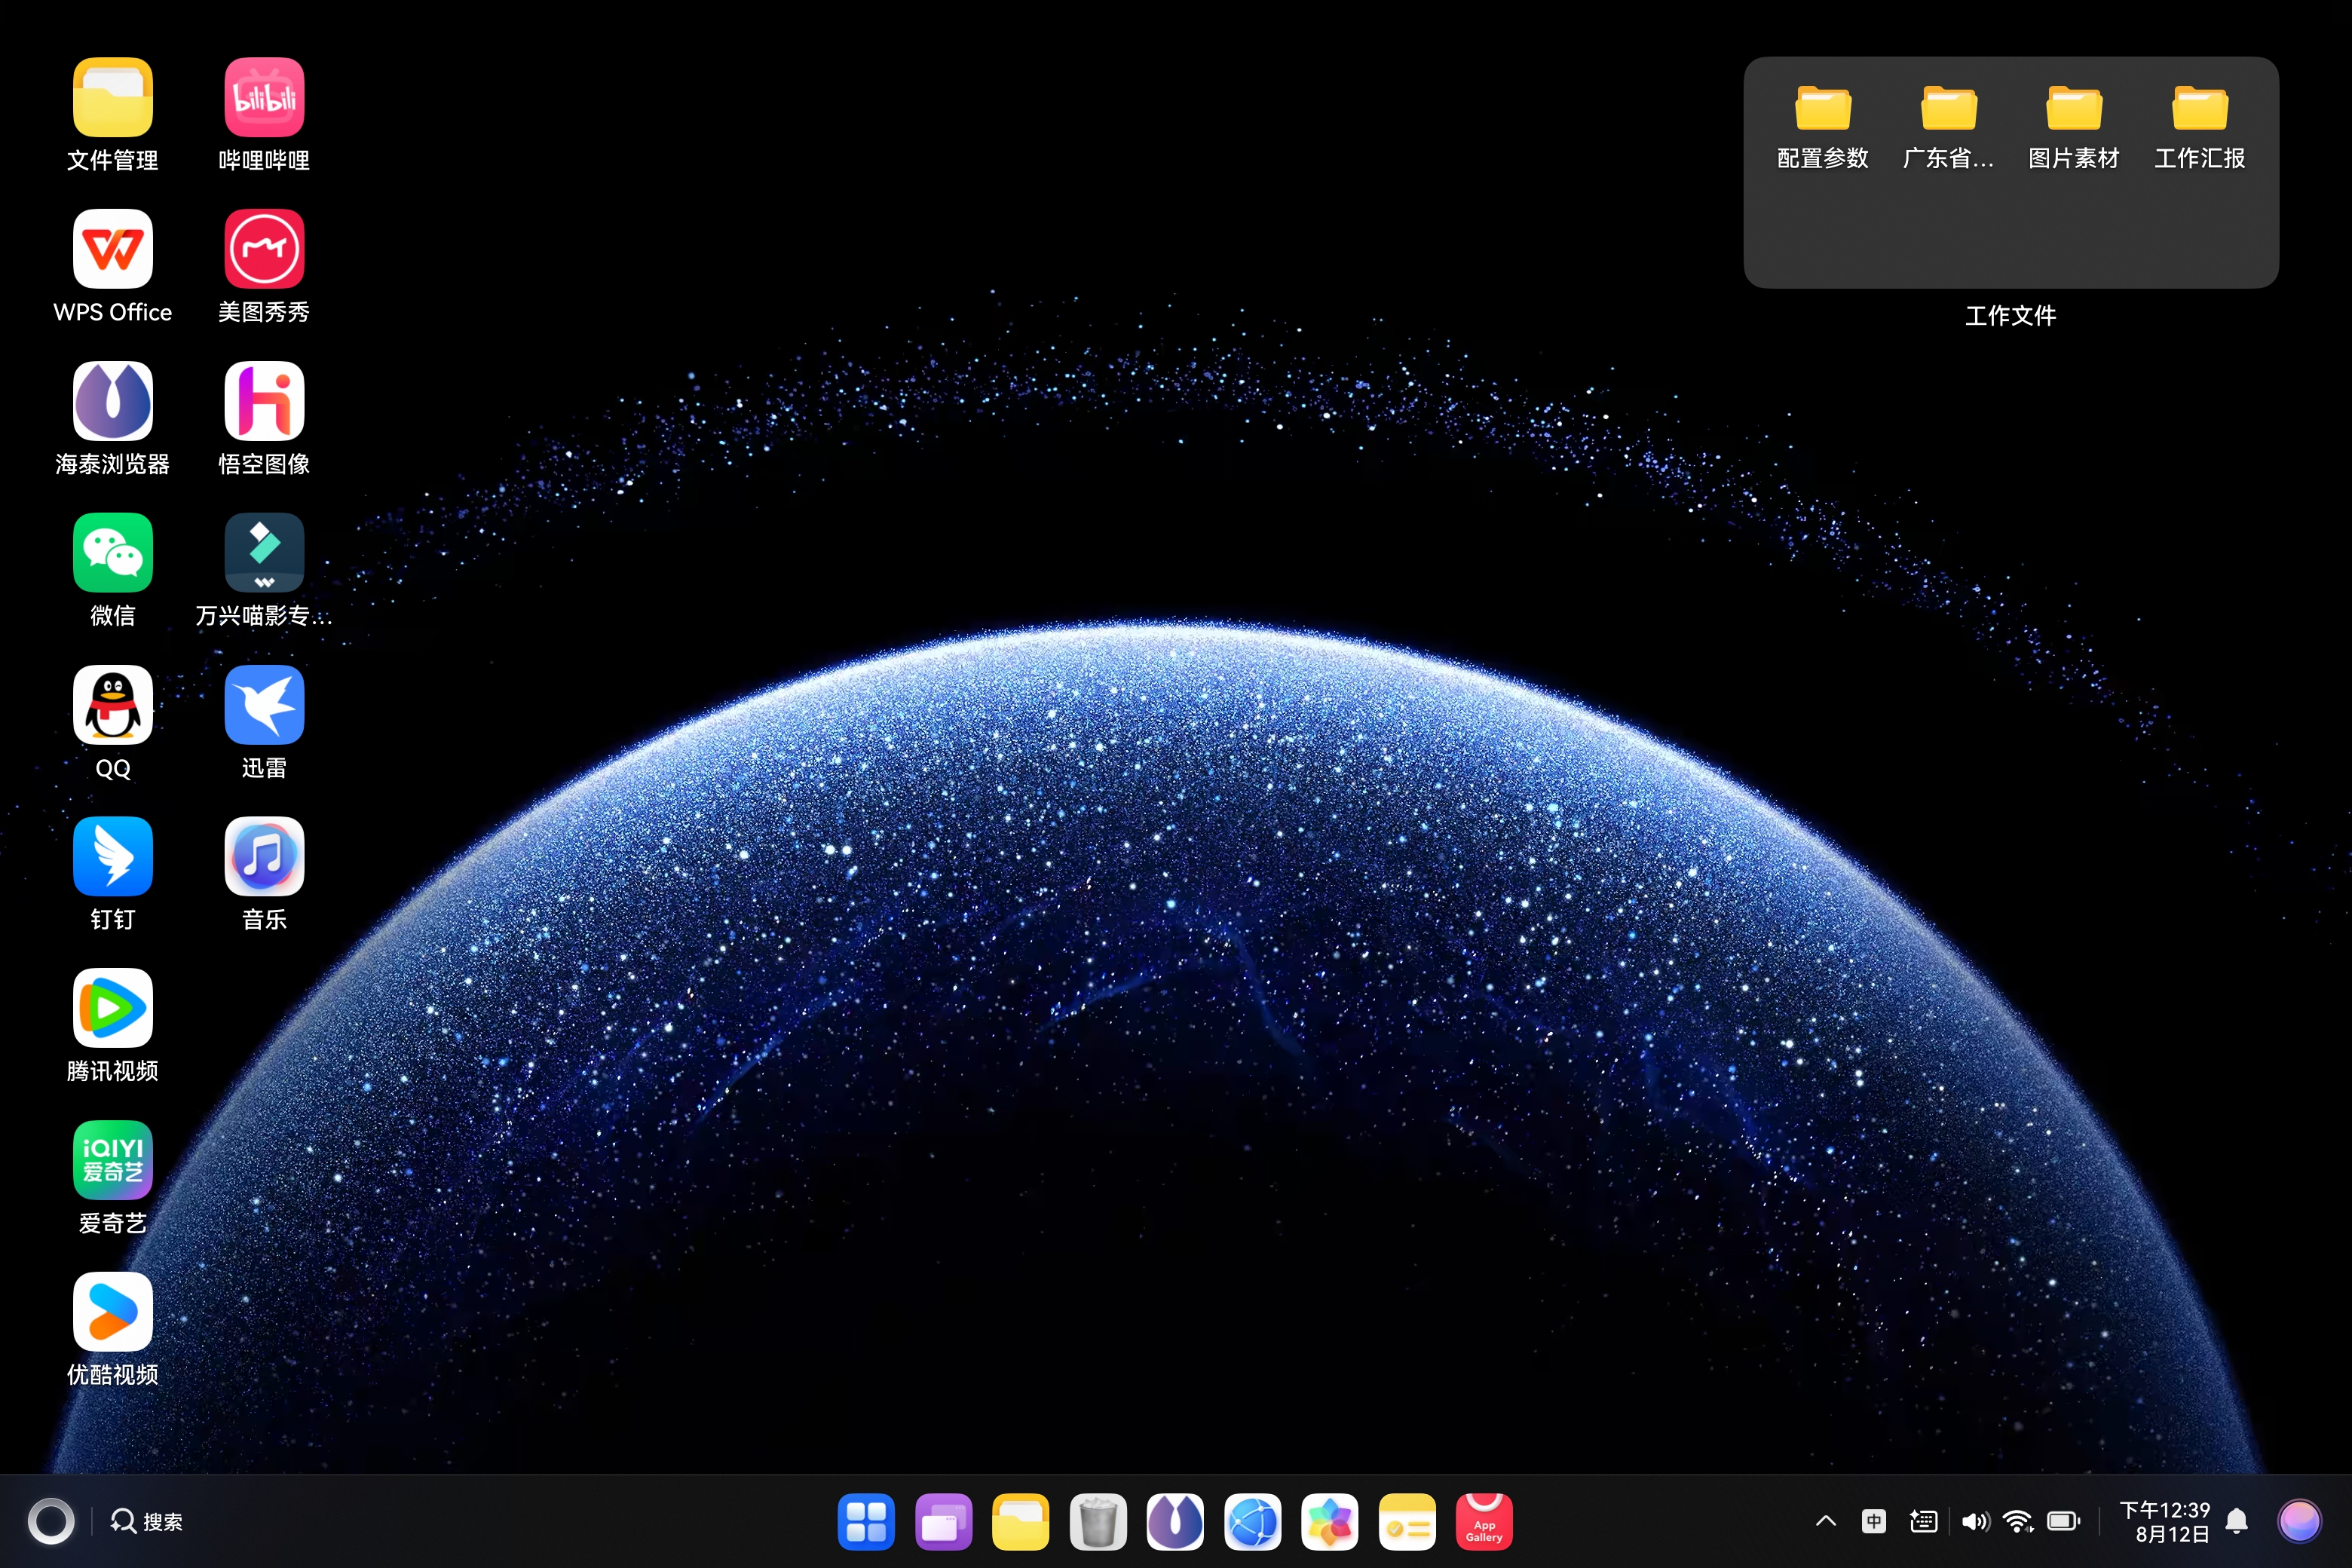
Task: Open the 钉钉 DingTalk icon
Action: coord(112,856)
